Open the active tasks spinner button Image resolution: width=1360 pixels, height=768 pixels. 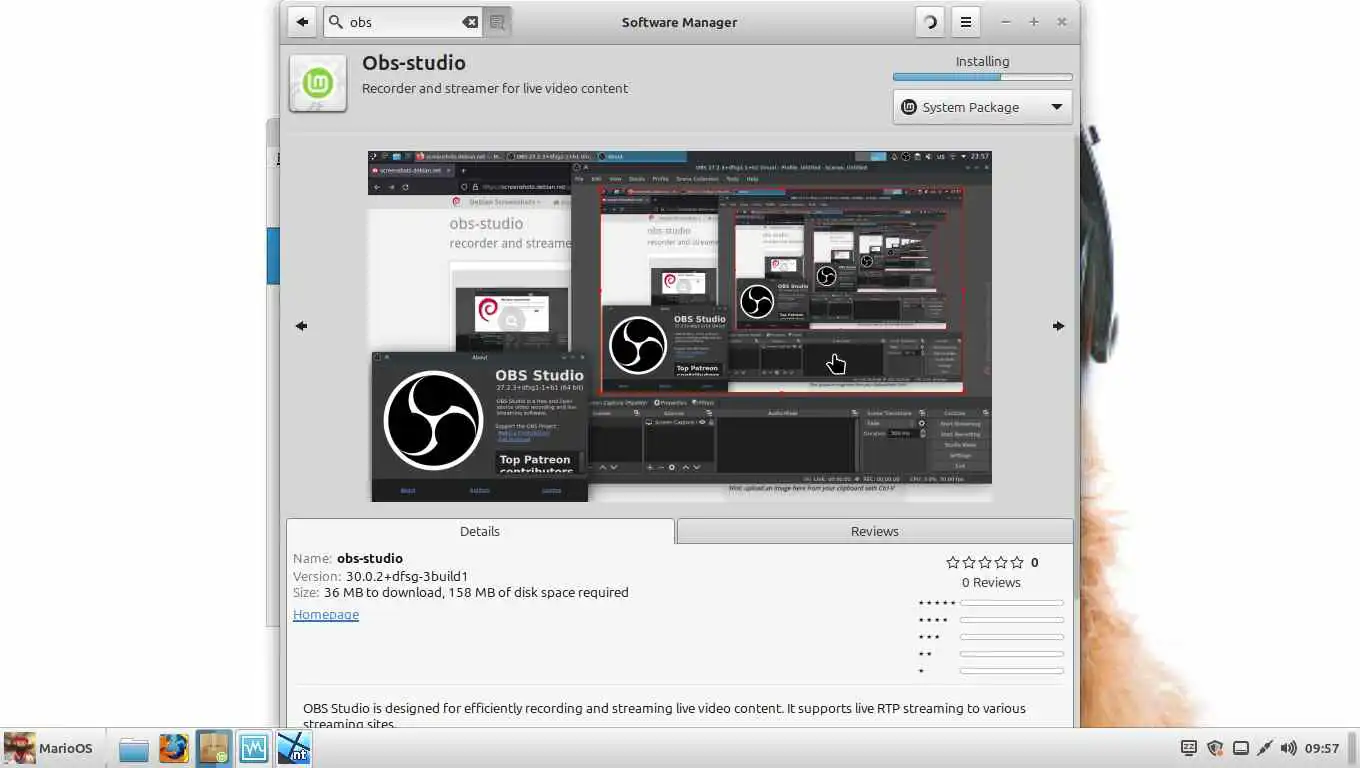[930, 22]
